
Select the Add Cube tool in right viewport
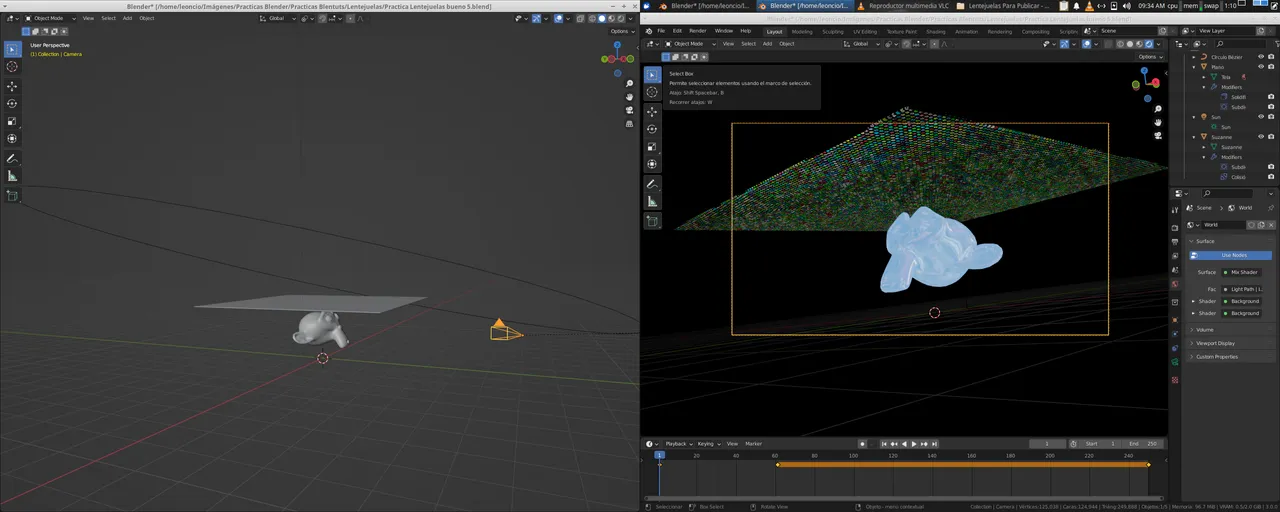point(652,221)
